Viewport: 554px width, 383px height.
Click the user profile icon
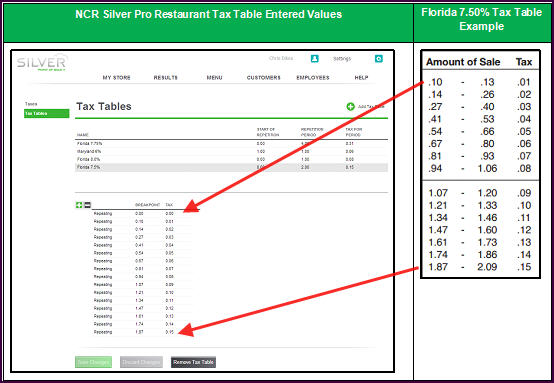[x=314, y=59]
